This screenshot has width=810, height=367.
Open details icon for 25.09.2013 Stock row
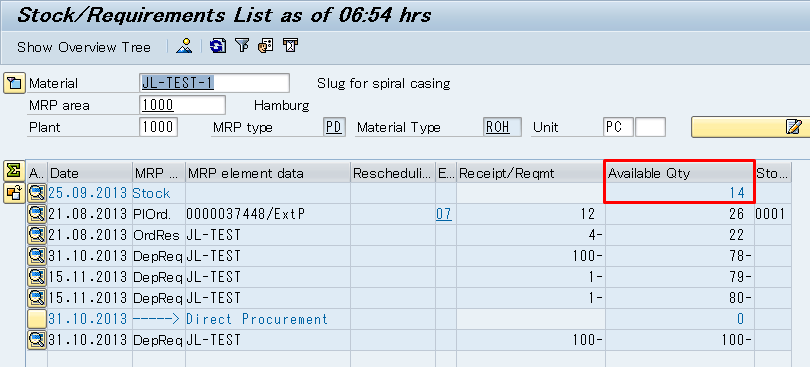(37, 193)
